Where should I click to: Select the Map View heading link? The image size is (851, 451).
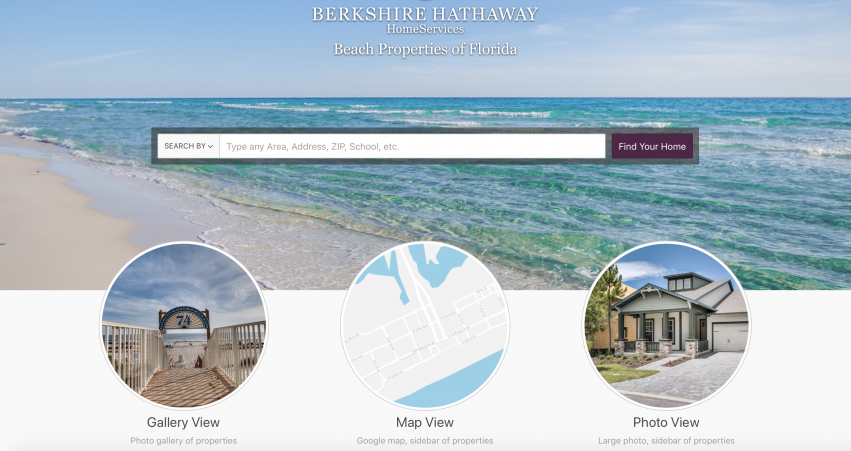(x=425, y=422)
